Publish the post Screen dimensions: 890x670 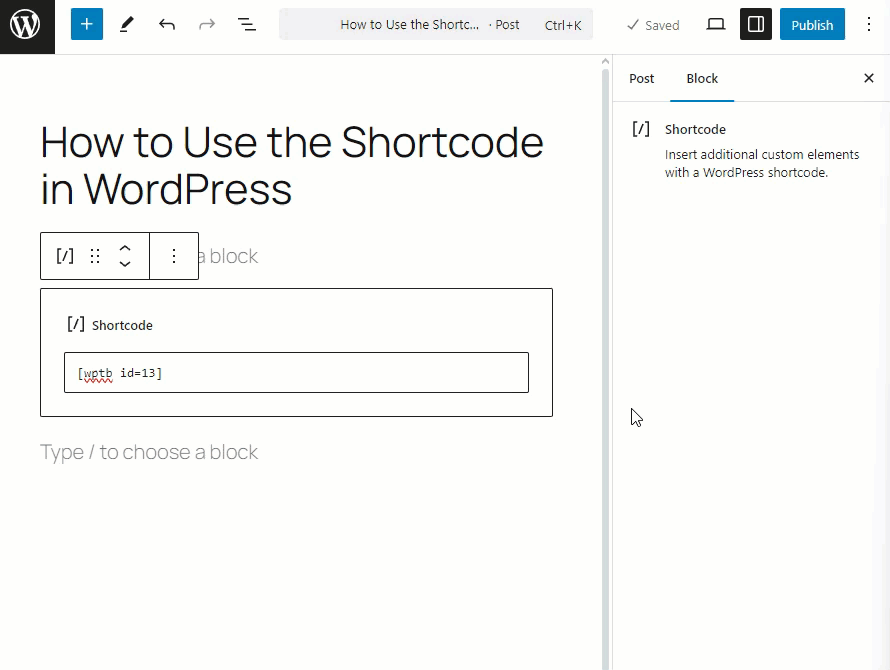(x=812, y=24)
